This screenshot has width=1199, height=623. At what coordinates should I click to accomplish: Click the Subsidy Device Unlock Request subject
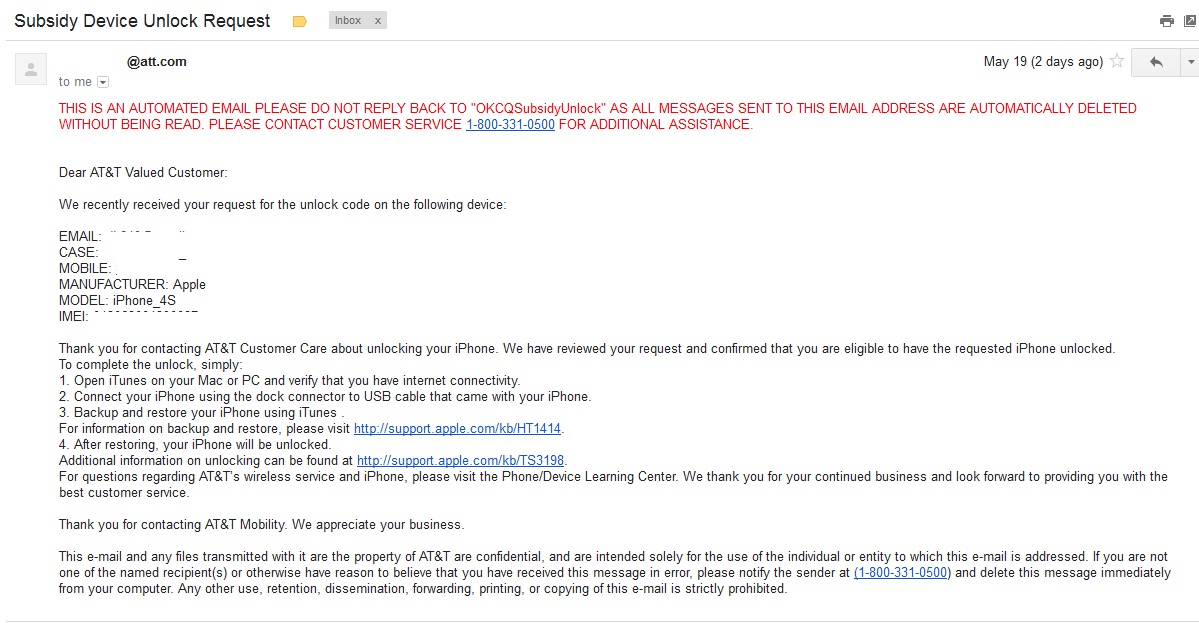142,21
